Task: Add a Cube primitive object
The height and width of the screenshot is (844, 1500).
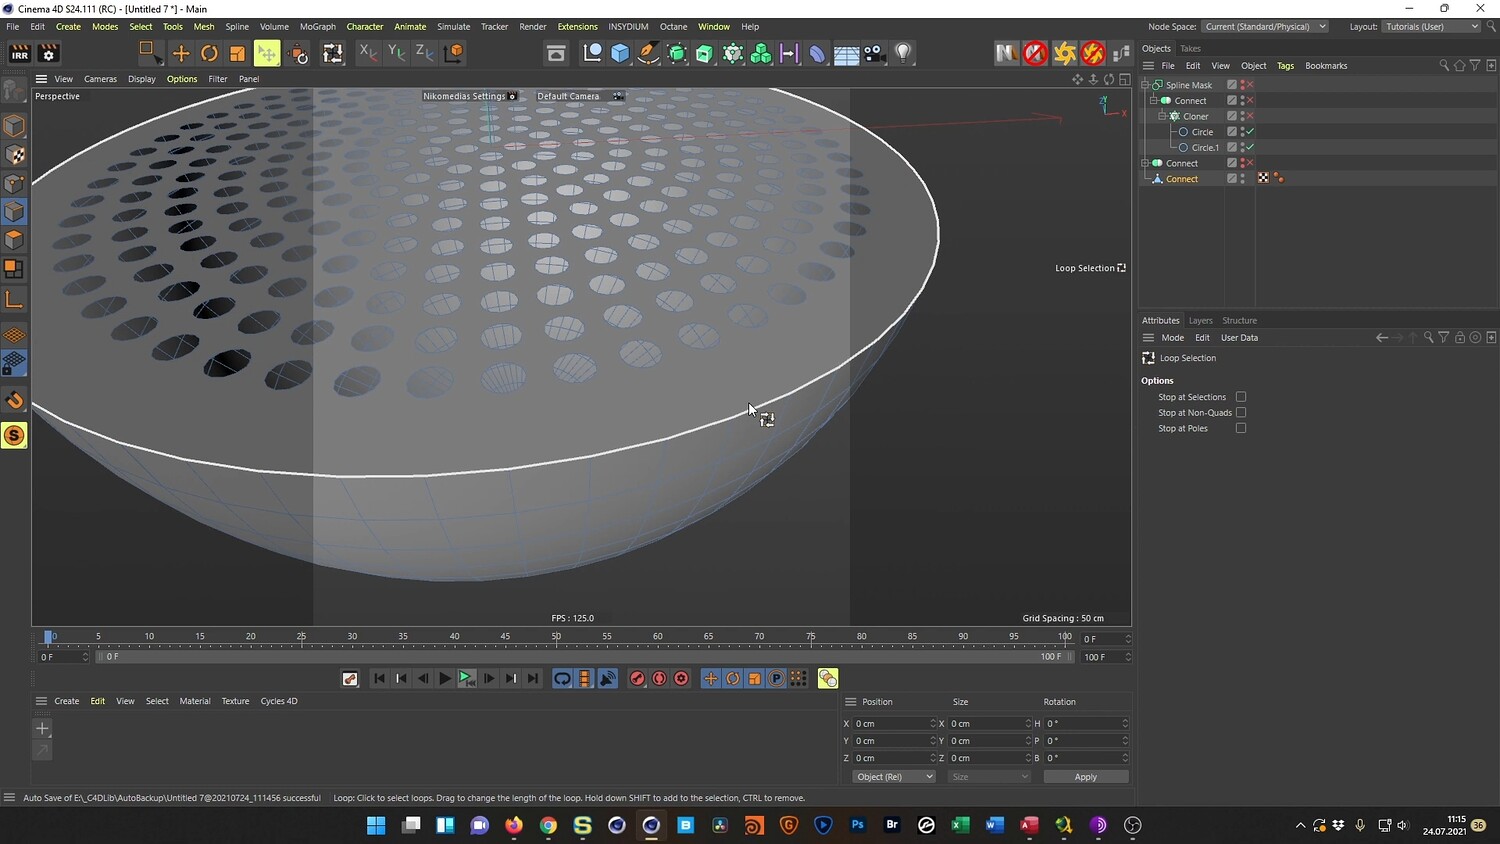Action: [620, 53]
